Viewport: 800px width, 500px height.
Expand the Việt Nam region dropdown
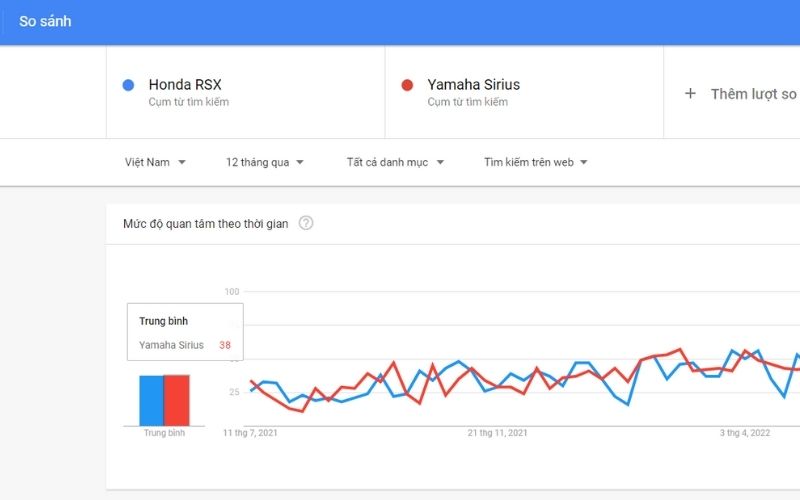[x=155, y=162]
